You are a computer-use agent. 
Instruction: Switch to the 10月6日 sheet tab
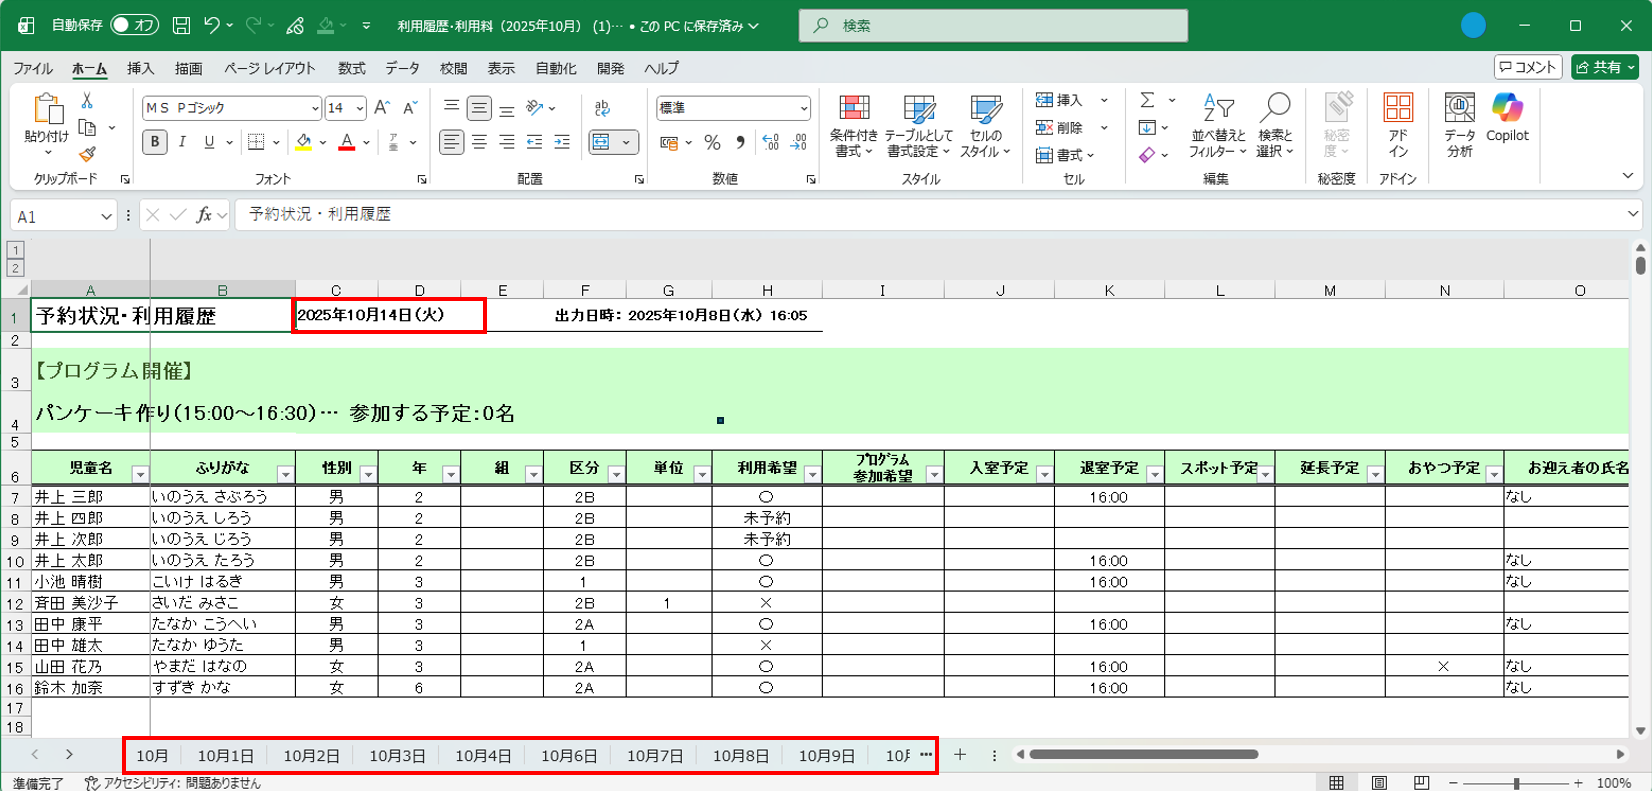point(568,756)
